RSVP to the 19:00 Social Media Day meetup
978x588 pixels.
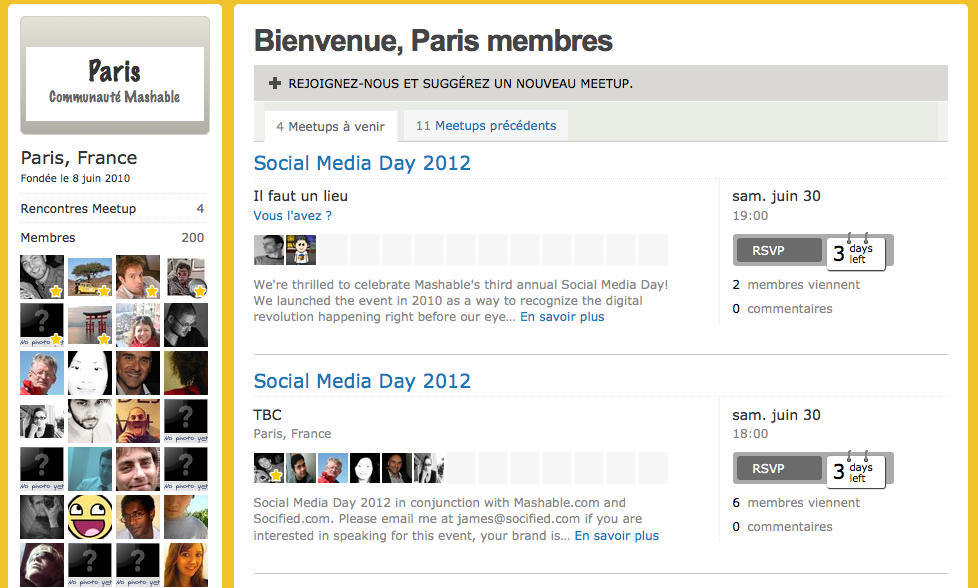[779, 250]
